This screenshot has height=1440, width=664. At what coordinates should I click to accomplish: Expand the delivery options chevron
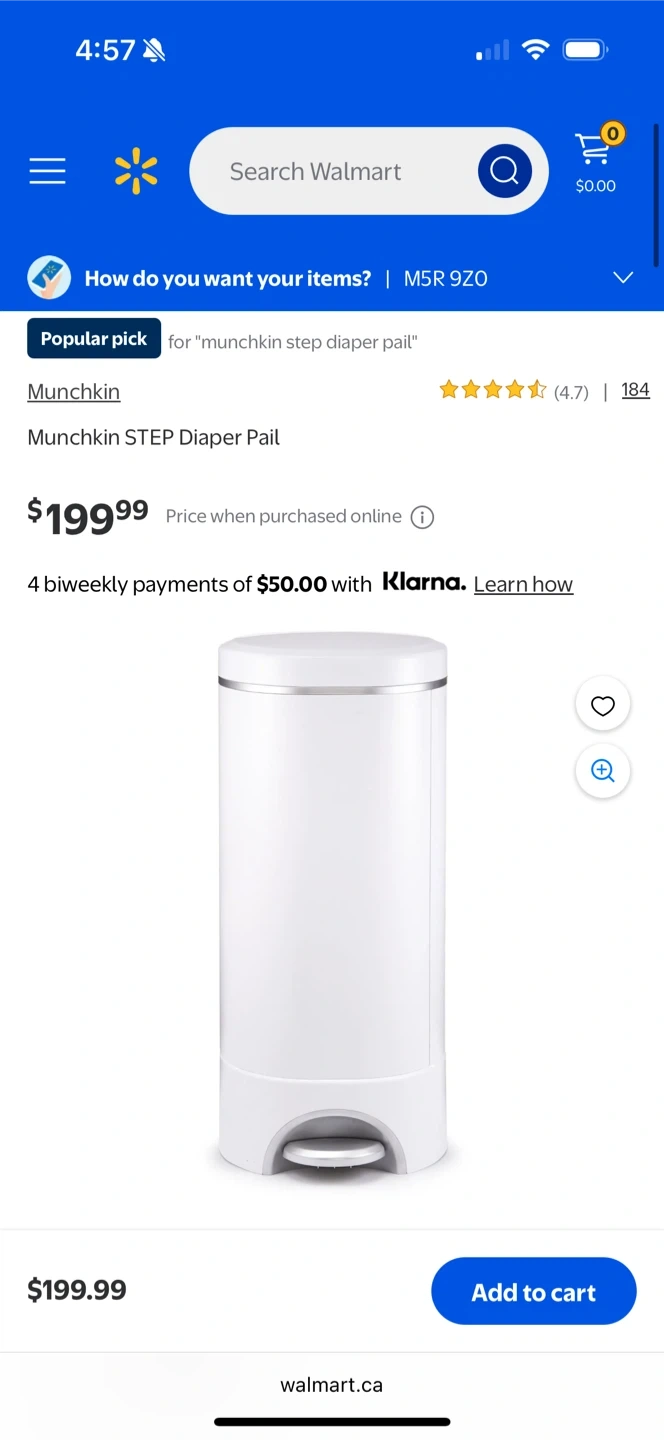point(623,278)
